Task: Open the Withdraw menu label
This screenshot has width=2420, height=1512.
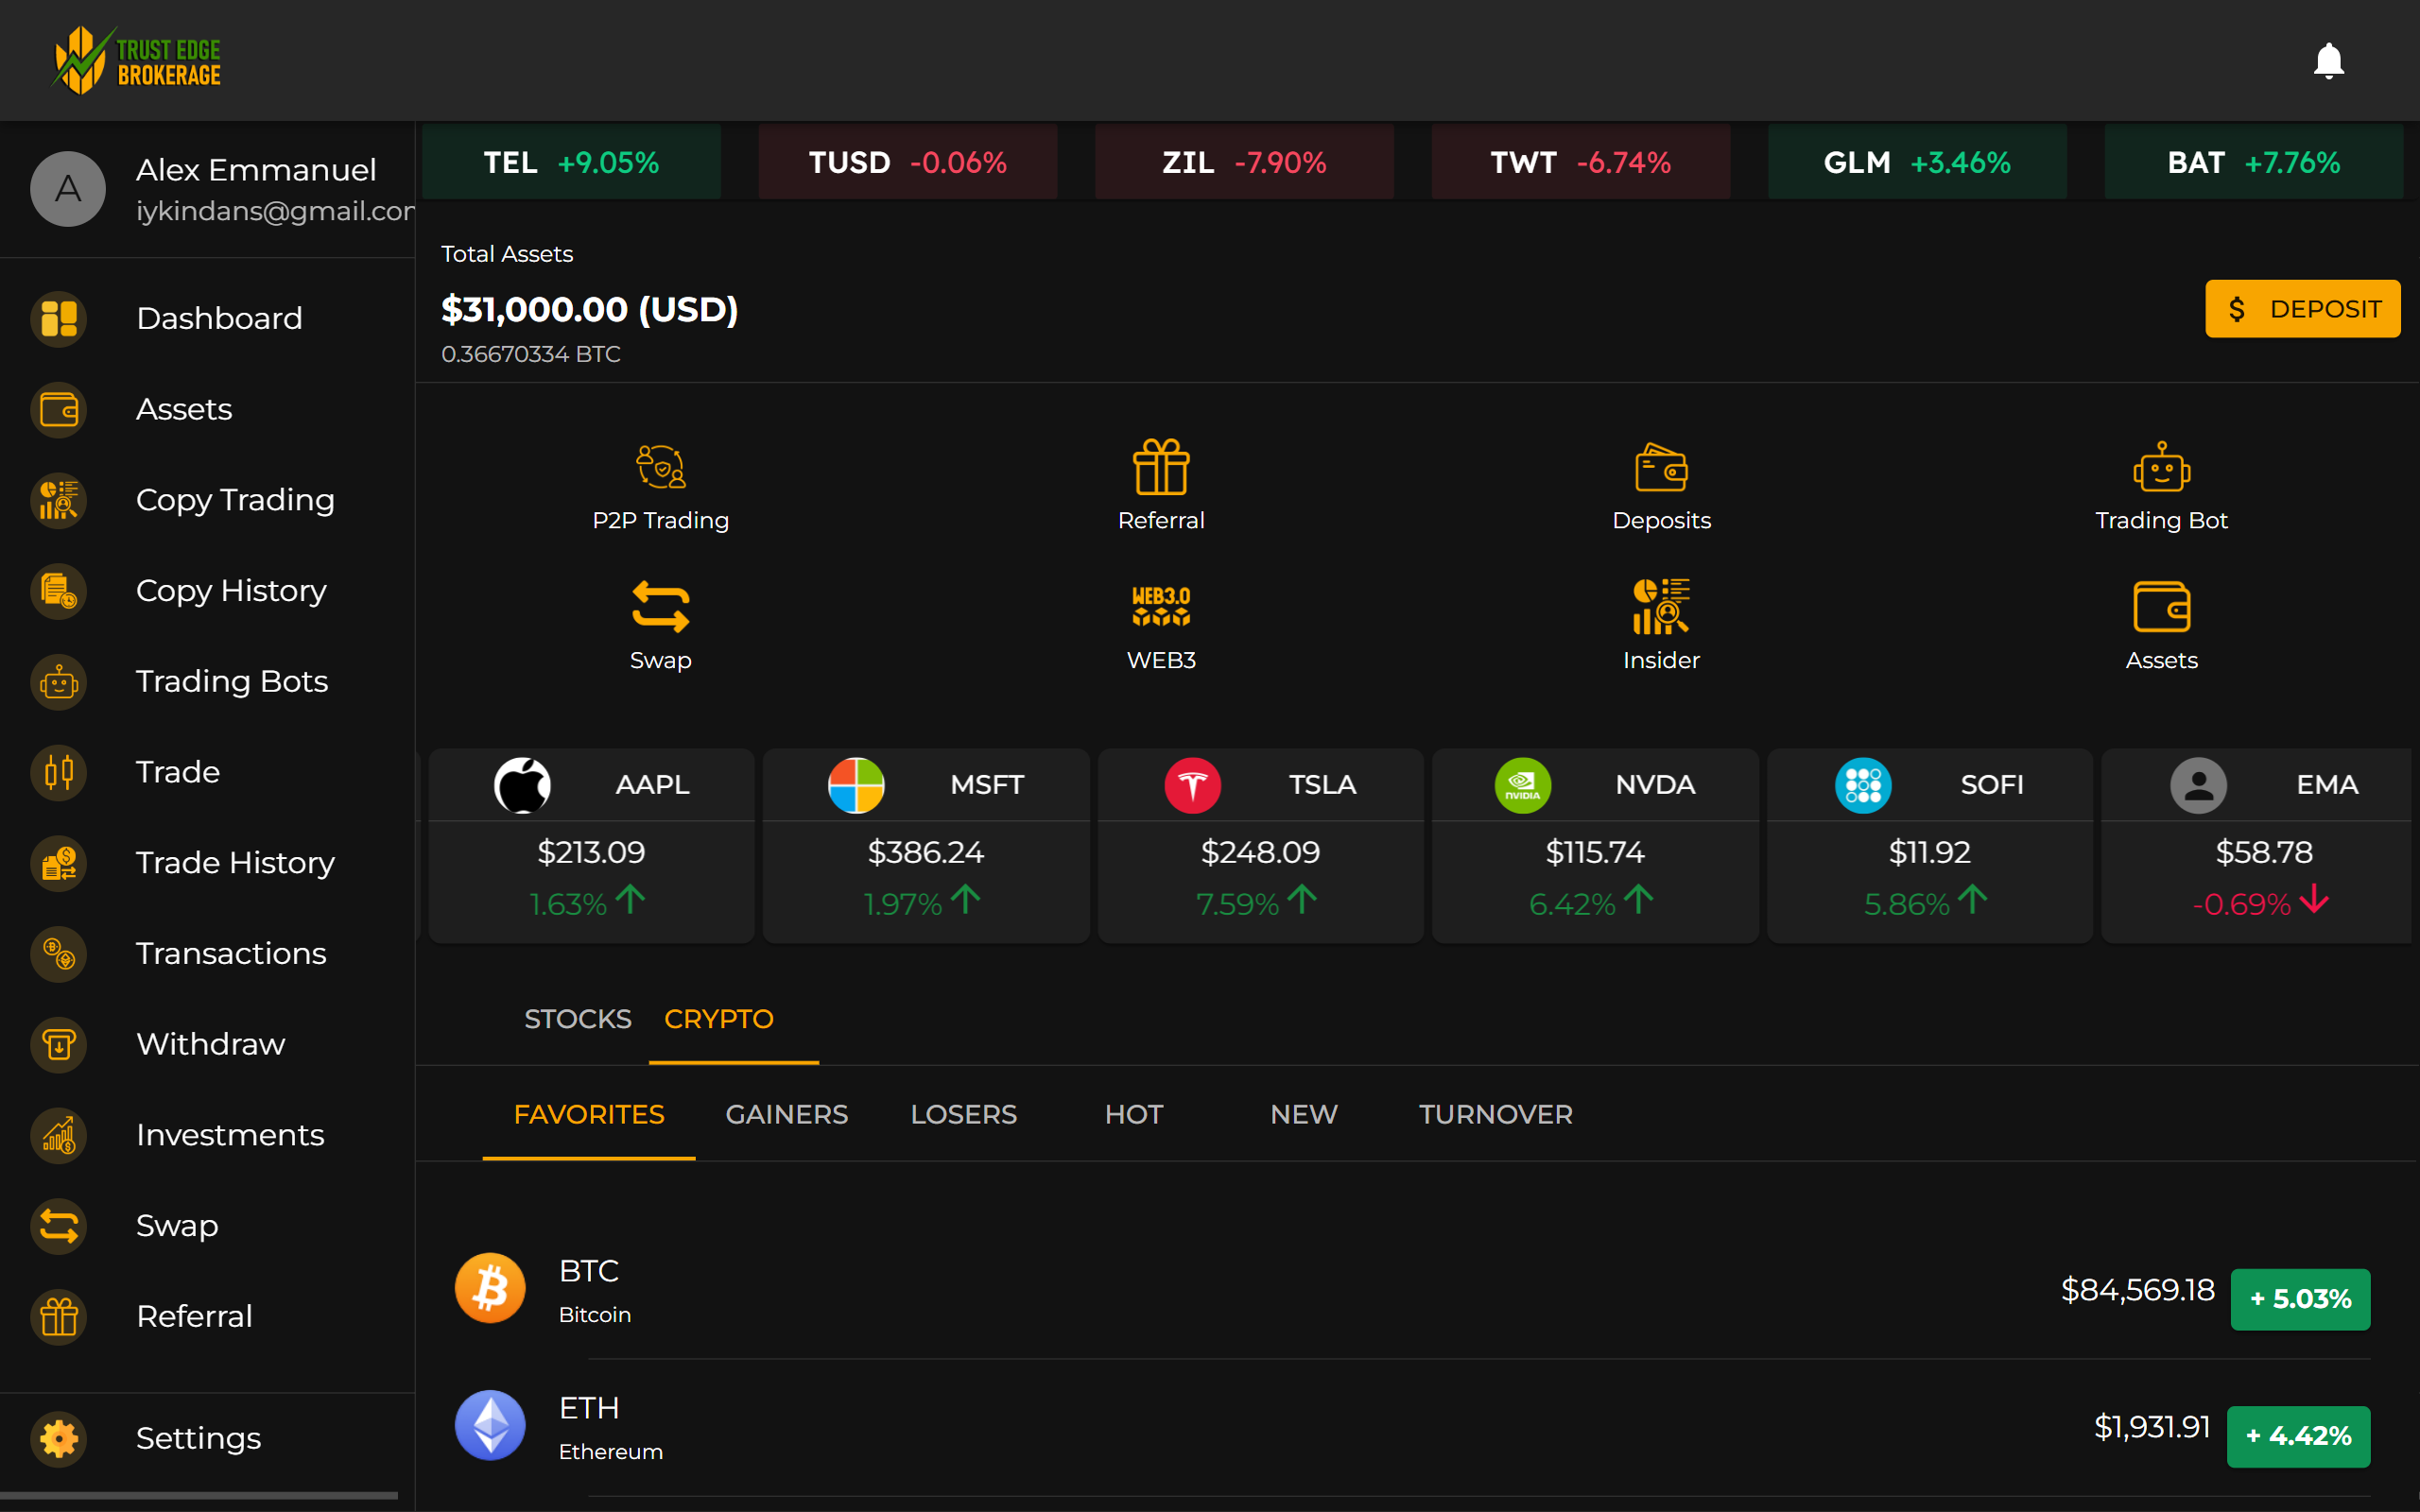Action: (211, 1045)
